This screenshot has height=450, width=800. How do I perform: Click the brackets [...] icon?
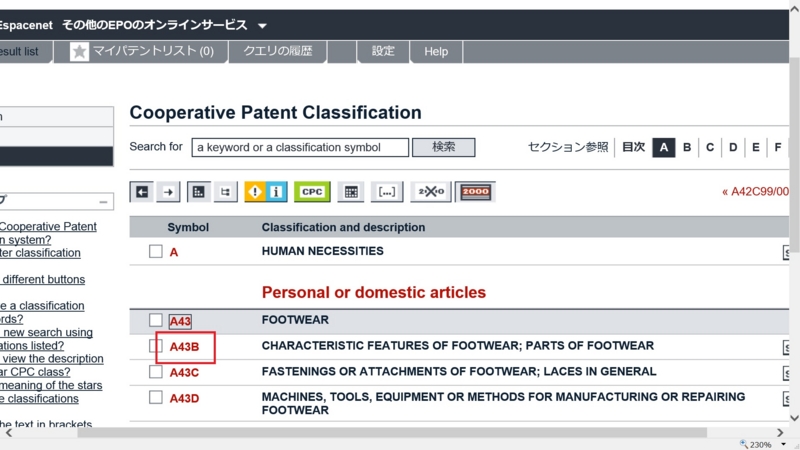pos(386,192)
